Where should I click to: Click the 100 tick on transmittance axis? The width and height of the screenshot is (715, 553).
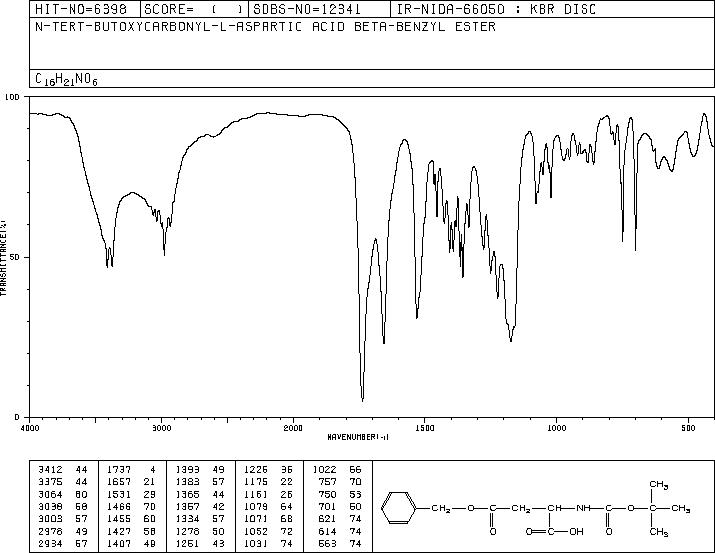pos(12,97)
